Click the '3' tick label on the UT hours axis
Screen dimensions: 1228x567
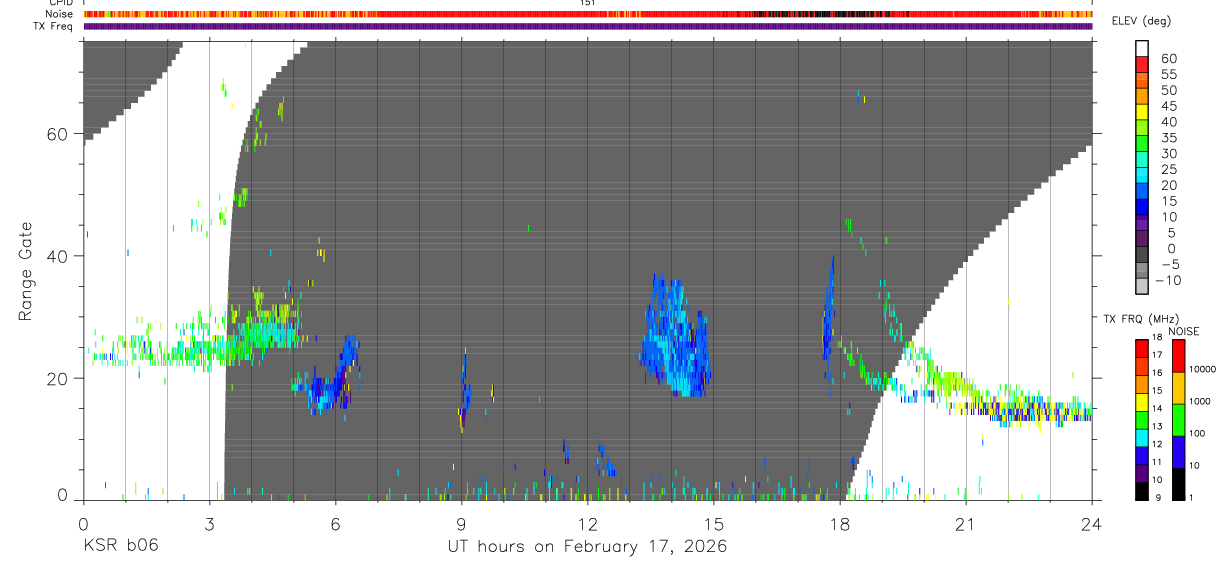coord(208,523)
